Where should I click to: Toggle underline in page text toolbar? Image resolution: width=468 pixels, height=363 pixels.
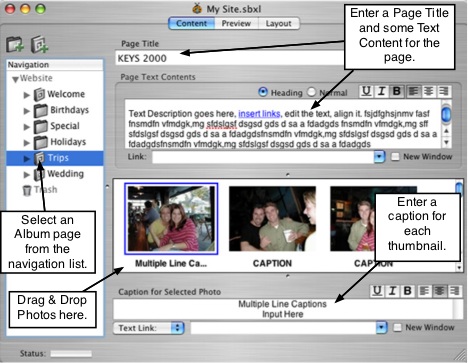[366, 91]
